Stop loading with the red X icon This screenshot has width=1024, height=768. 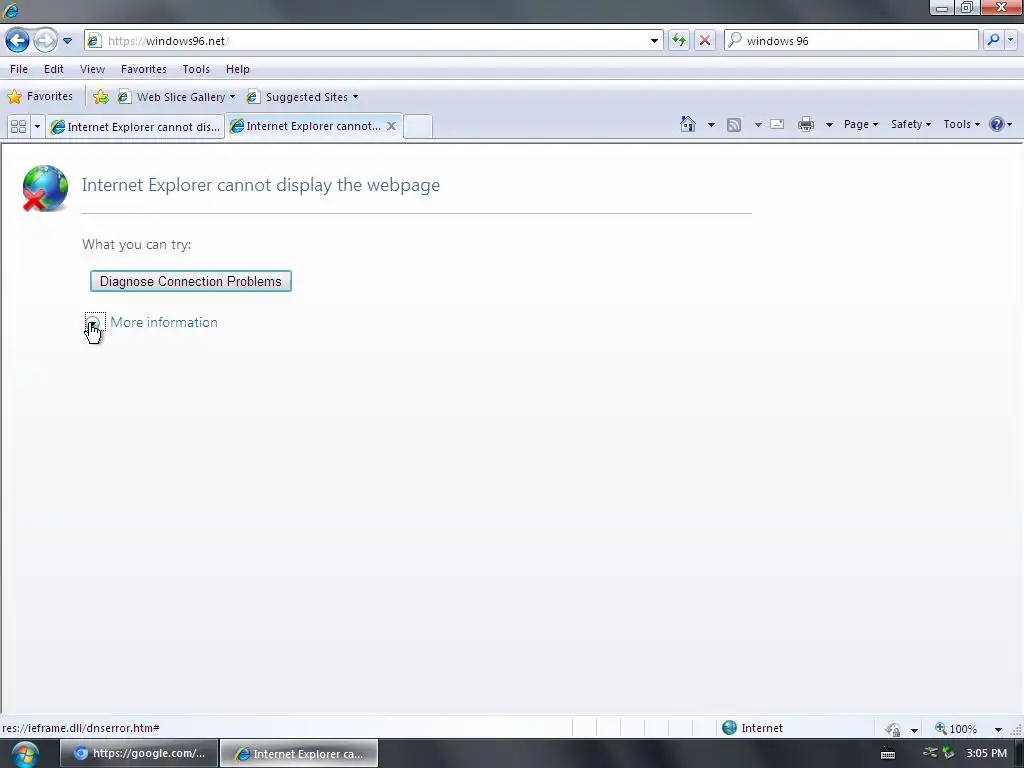click(x=705, y=40)
